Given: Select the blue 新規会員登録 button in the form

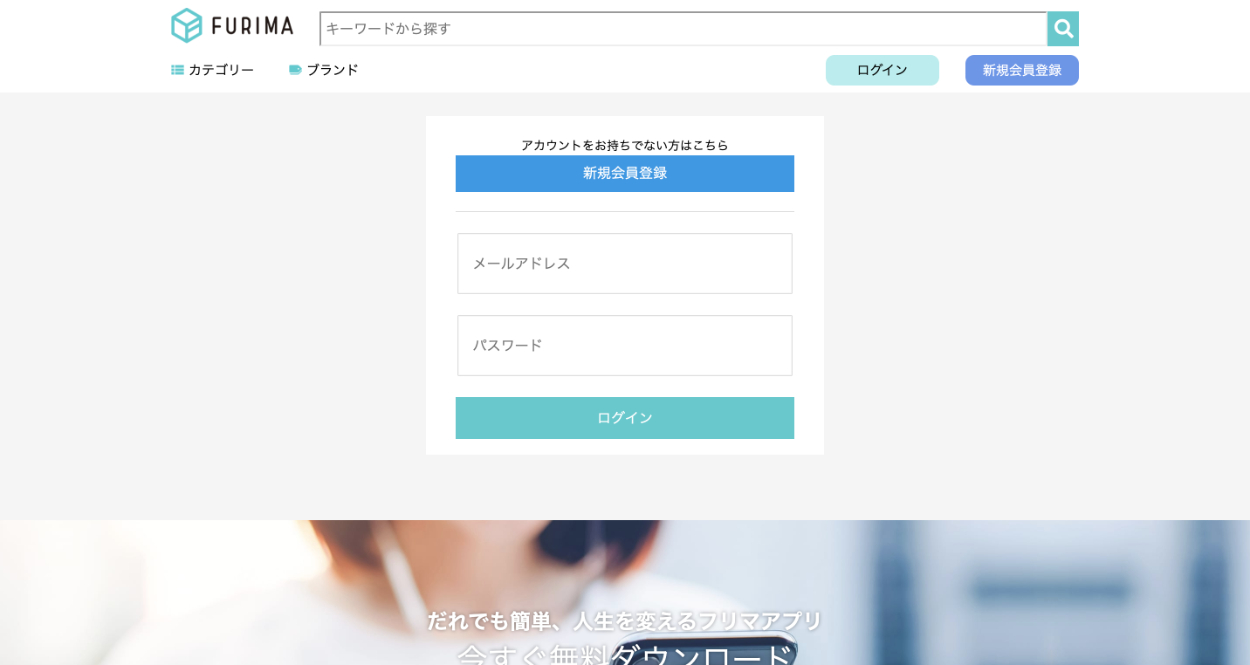Looking at the screenshot, I should (x=625, y=173).
